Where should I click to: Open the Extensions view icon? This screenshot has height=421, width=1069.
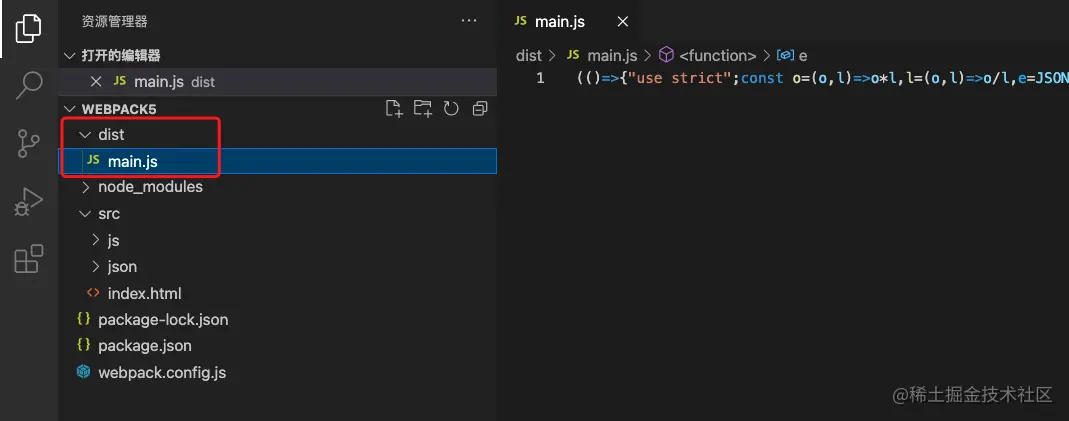pos(29,260)
